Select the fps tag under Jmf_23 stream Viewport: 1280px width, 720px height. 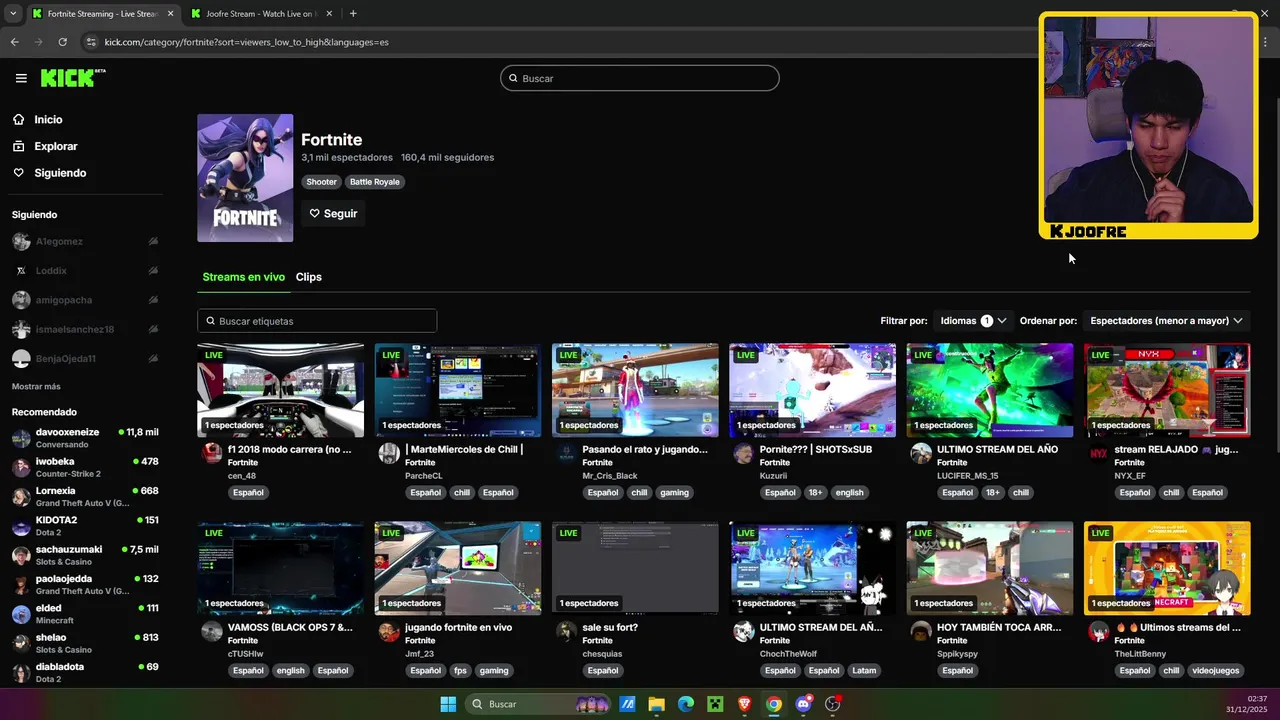coord(460,670)
